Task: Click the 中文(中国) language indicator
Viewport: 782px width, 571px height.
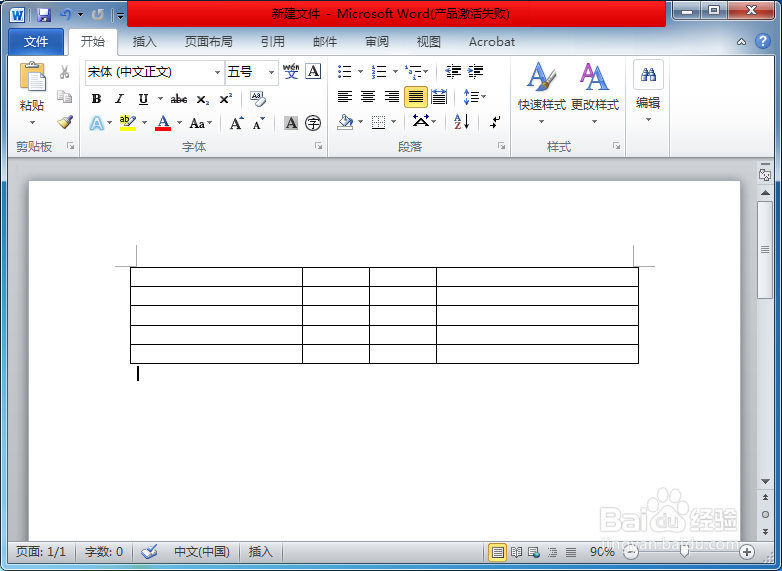Action: pyautogui.click(x=201, y=552)
